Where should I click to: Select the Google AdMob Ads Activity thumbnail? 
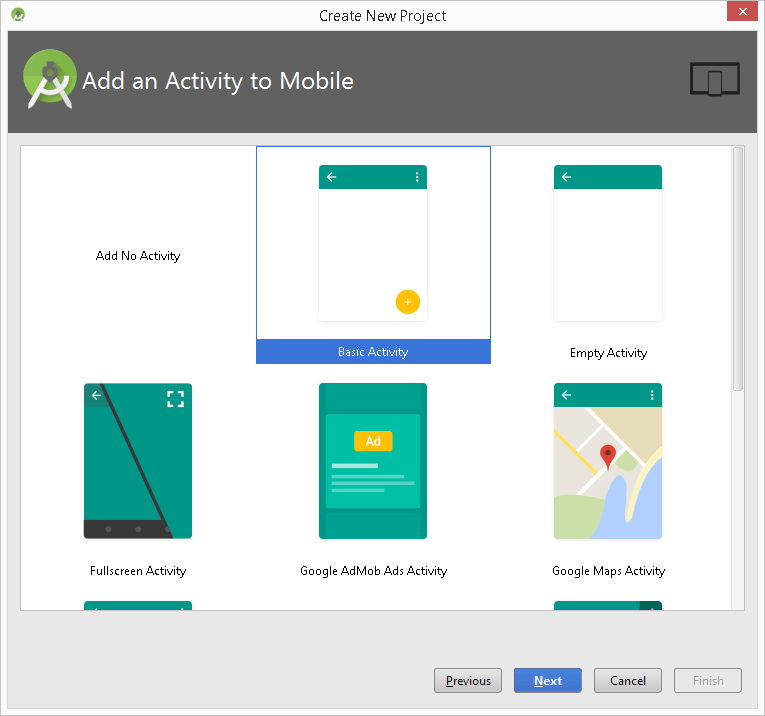(373, 461)
